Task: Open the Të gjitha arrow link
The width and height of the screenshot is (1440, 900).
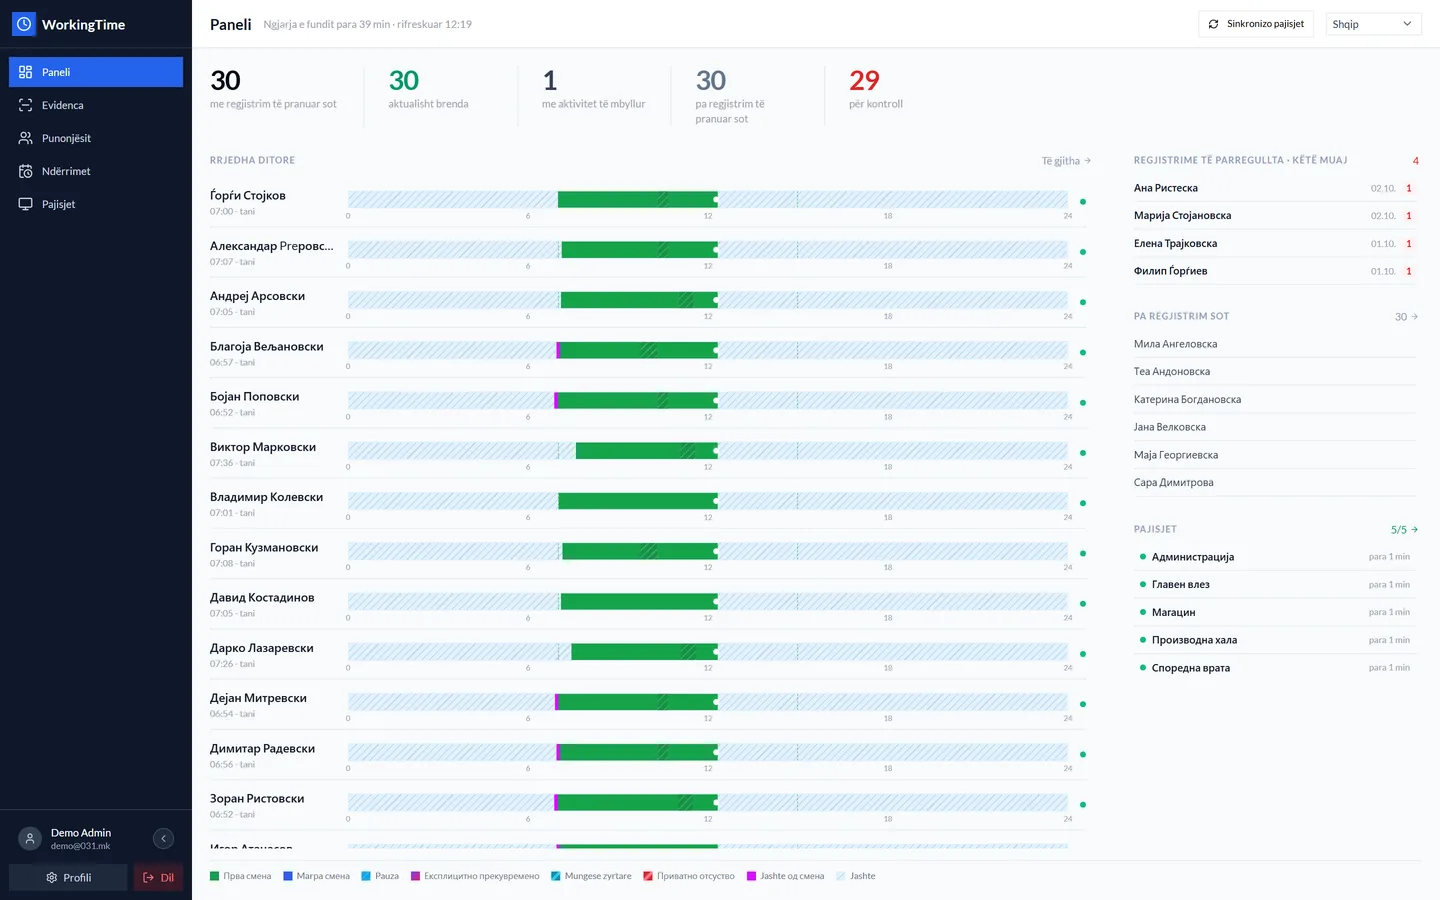Action: (1066, 160)
